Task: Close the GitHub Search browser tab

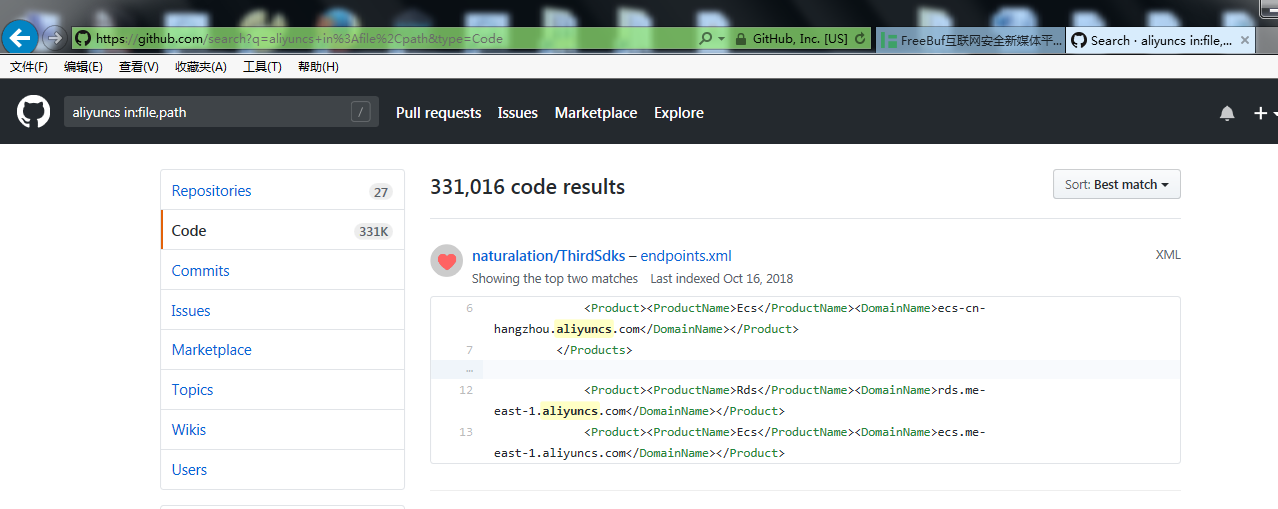Action: (x=1245, y=40)
